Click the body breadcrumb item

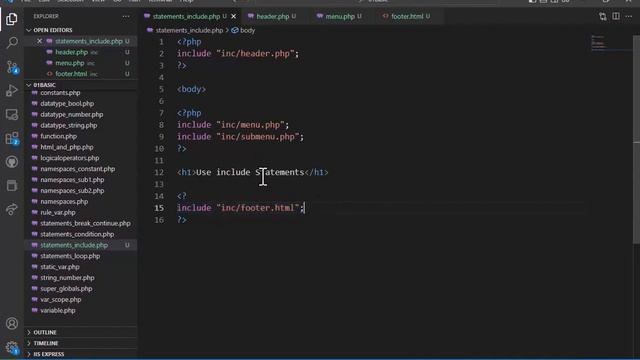[x=247, y=30]
